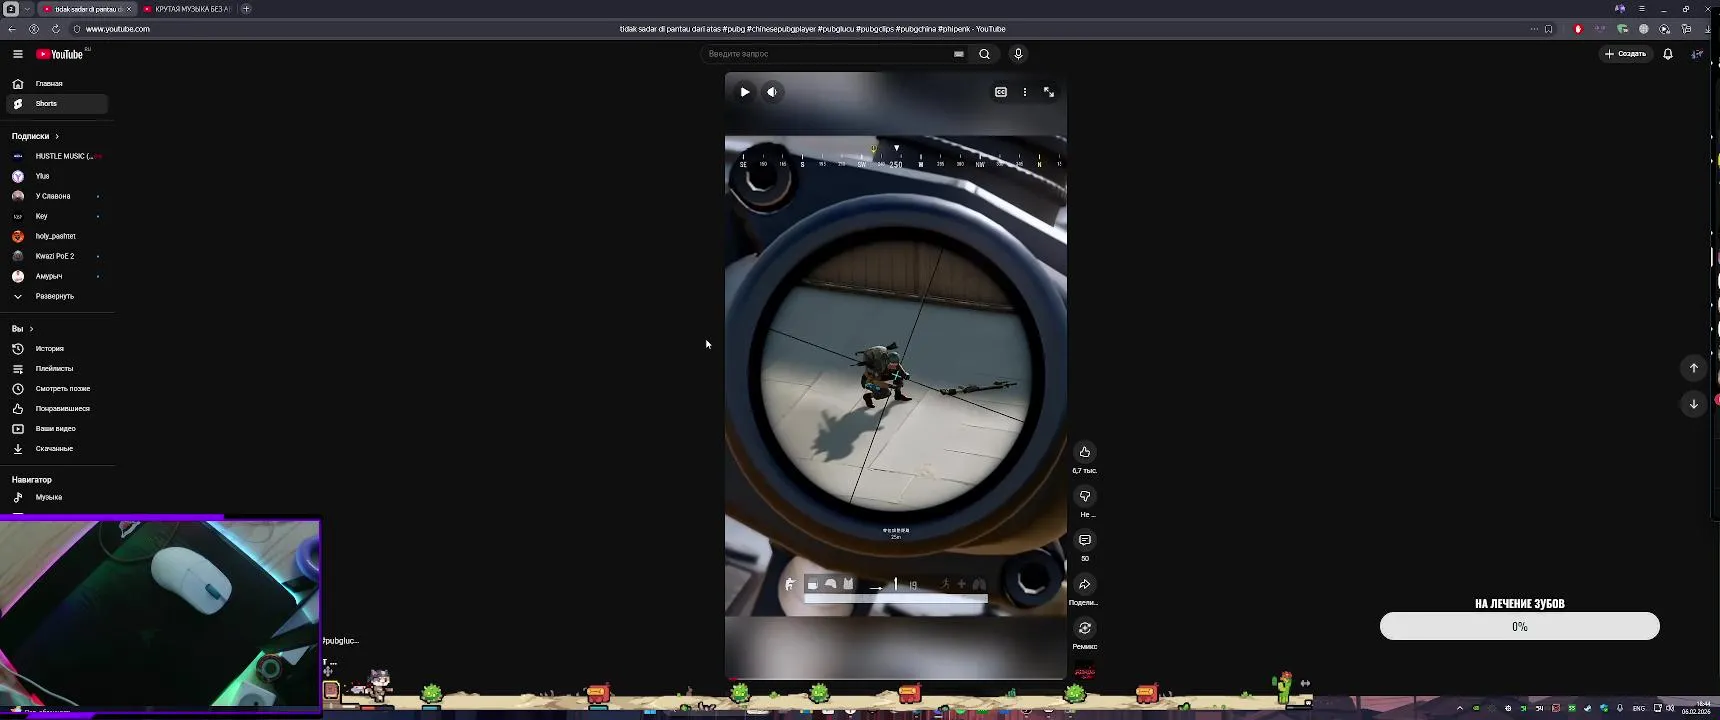
Task: Go to the next Short with down arrow
Action: point(1694,404)
